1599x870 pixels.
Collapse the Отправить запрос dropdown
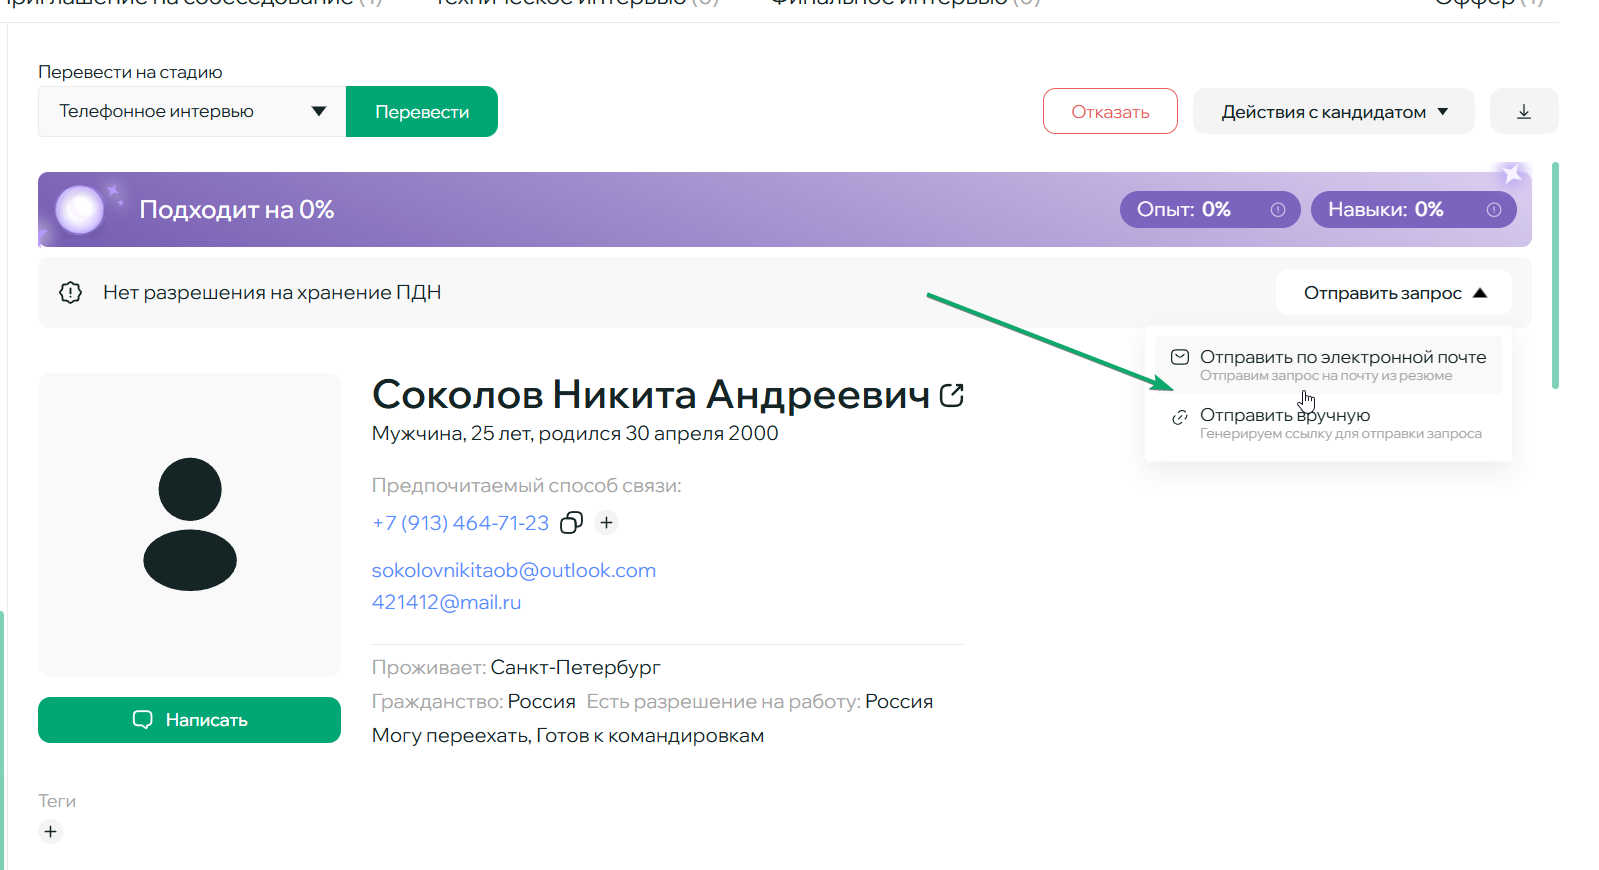[1394, 293]
